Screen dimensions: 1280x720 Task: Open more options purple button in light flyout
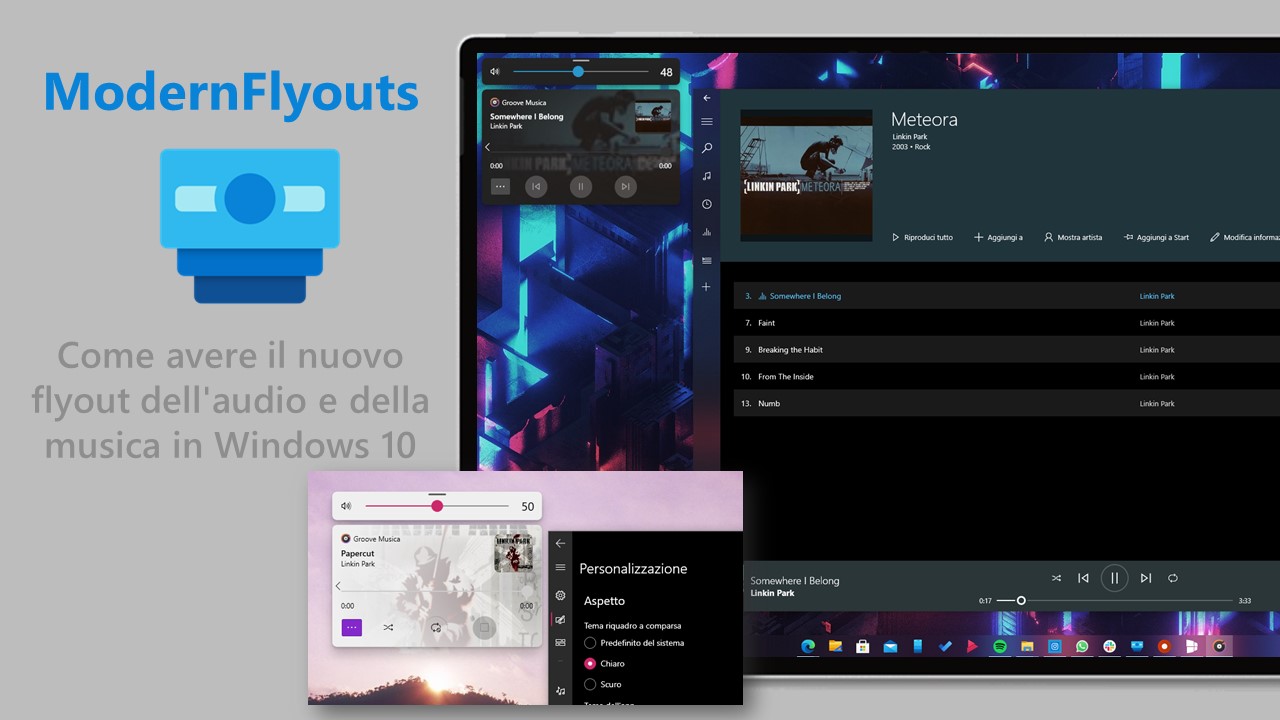(x=352, y=628)
